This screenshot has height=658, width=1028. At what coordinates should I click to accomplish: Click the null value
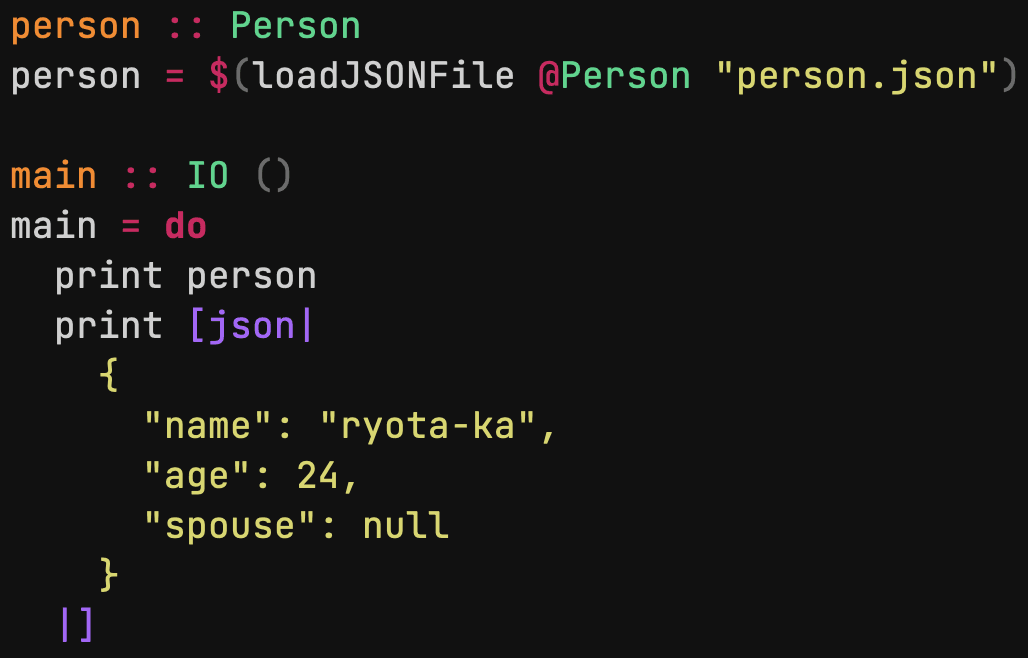click(x=406, y=525)
